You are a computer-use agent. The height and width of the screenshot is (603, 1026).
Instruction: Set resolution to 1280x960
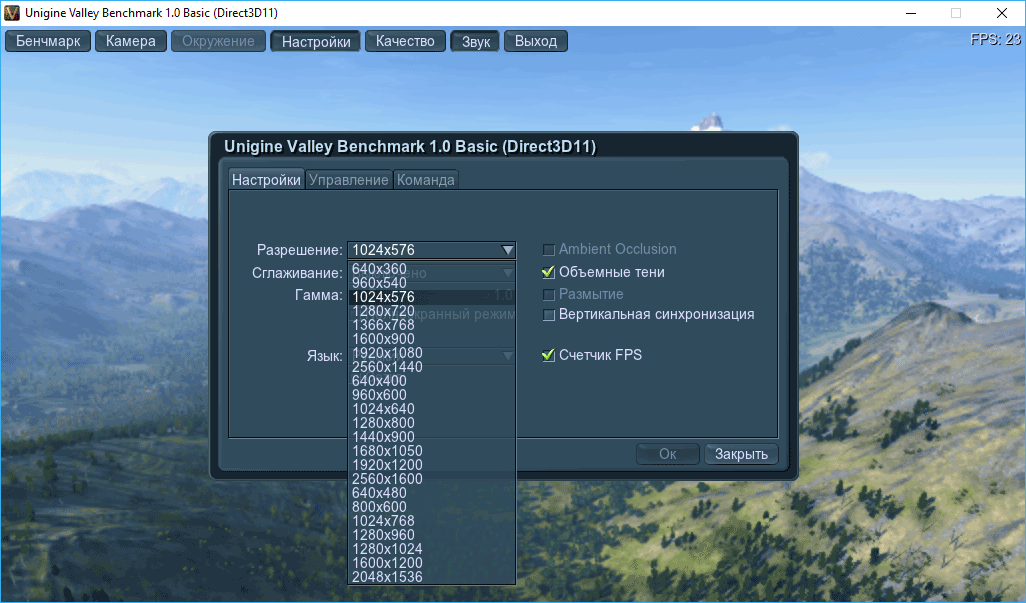pos(432,535)
